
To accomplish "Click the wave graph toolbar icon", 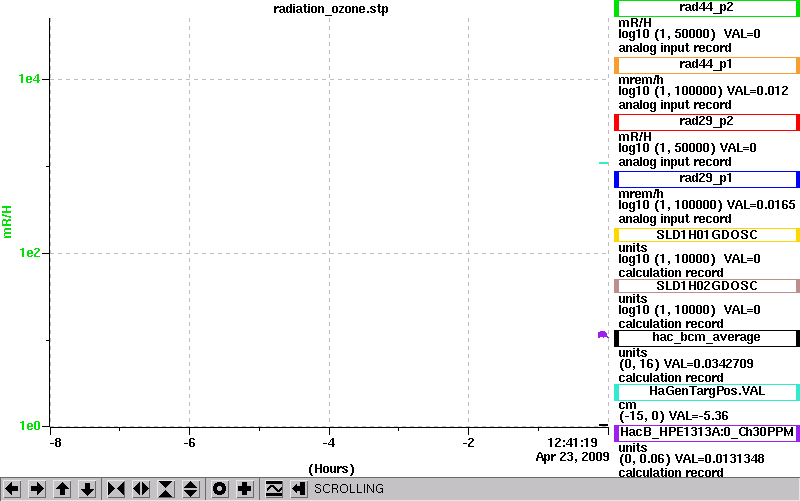I will point(274,489).
